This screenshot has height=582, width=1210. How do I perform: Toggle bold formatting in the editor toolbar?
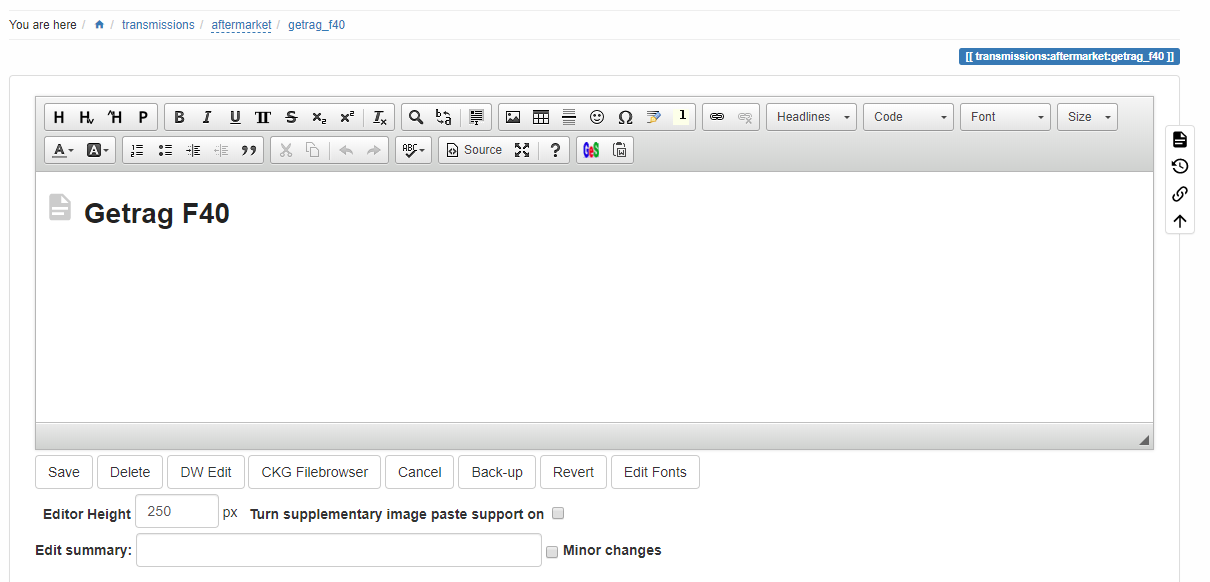click(179, 117)
